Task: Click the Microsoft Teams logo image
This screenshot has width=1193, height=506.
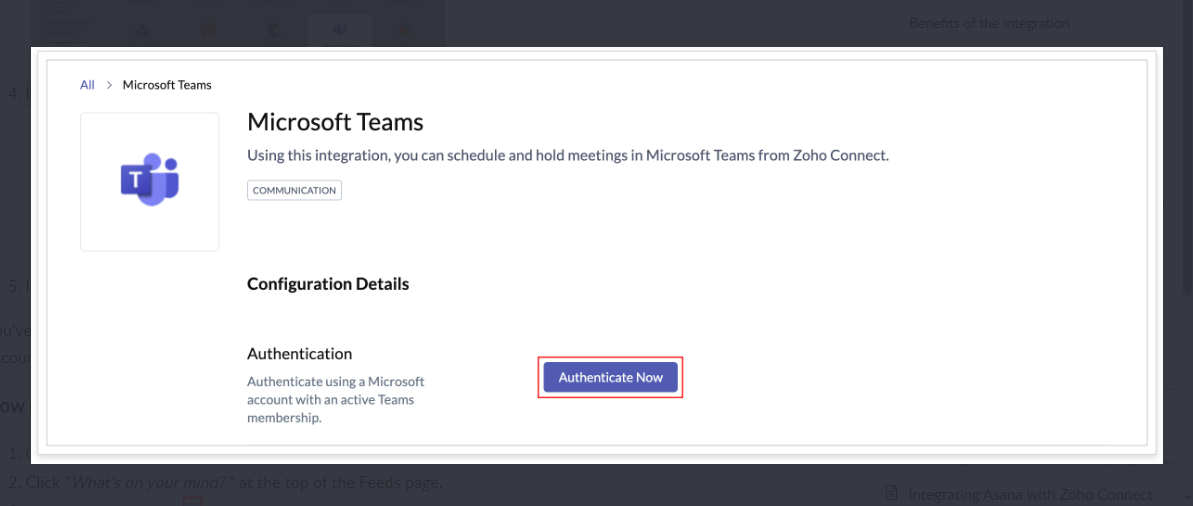Action: pos(149,181)
